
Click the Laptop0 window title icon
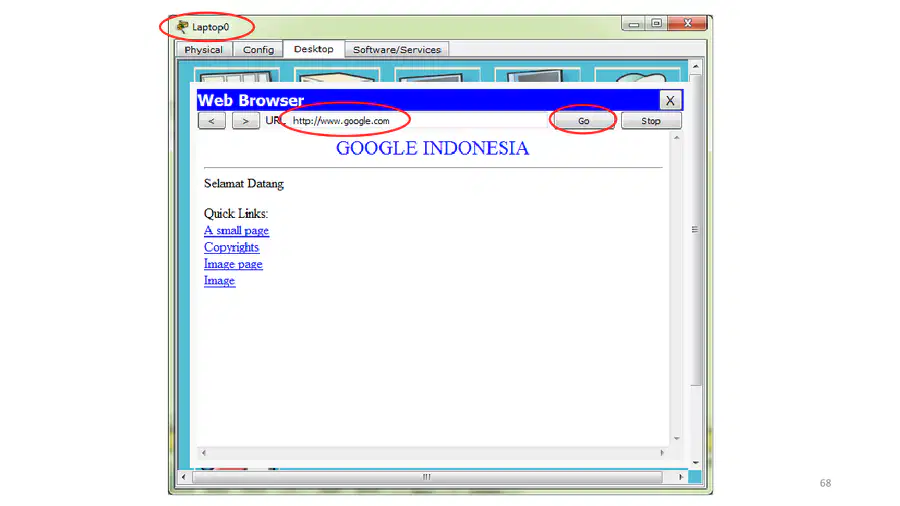pos(183,26)
